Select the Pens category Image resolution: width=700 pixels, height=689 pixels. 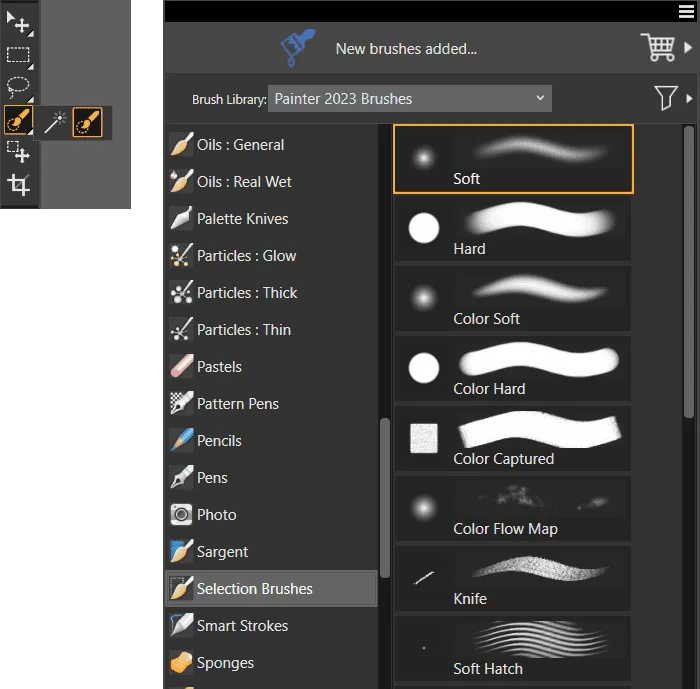coord(272,478)
